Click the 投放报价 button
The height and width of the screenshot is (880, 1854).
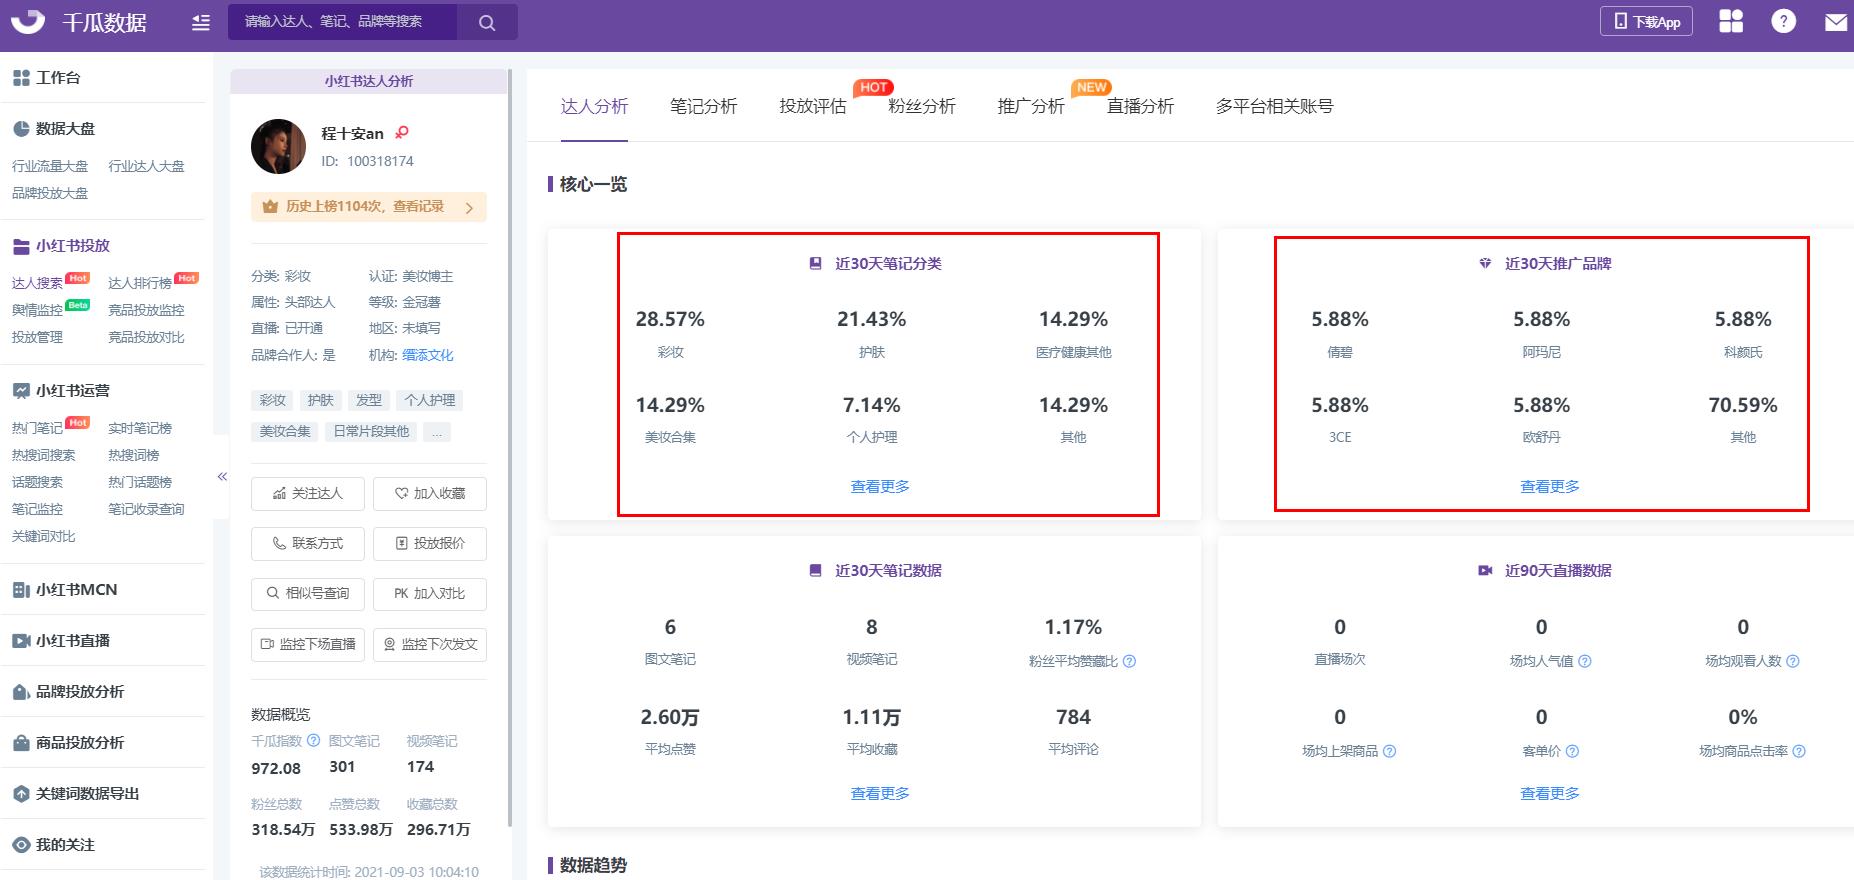[430, 544]
